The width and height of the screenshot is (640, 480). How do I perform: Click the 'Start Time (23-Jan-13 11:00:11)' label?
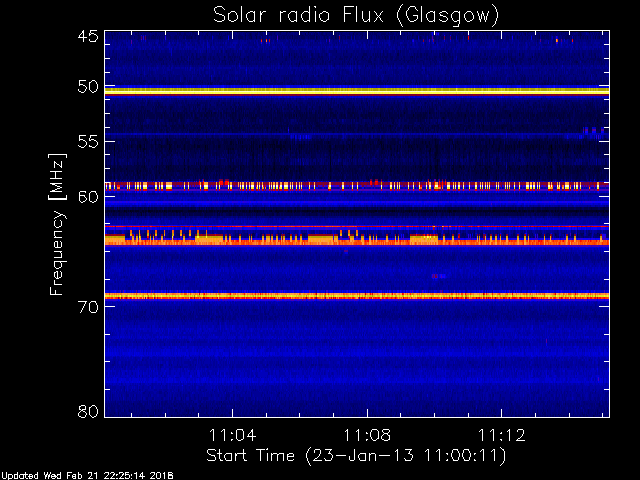pos(356,456)
